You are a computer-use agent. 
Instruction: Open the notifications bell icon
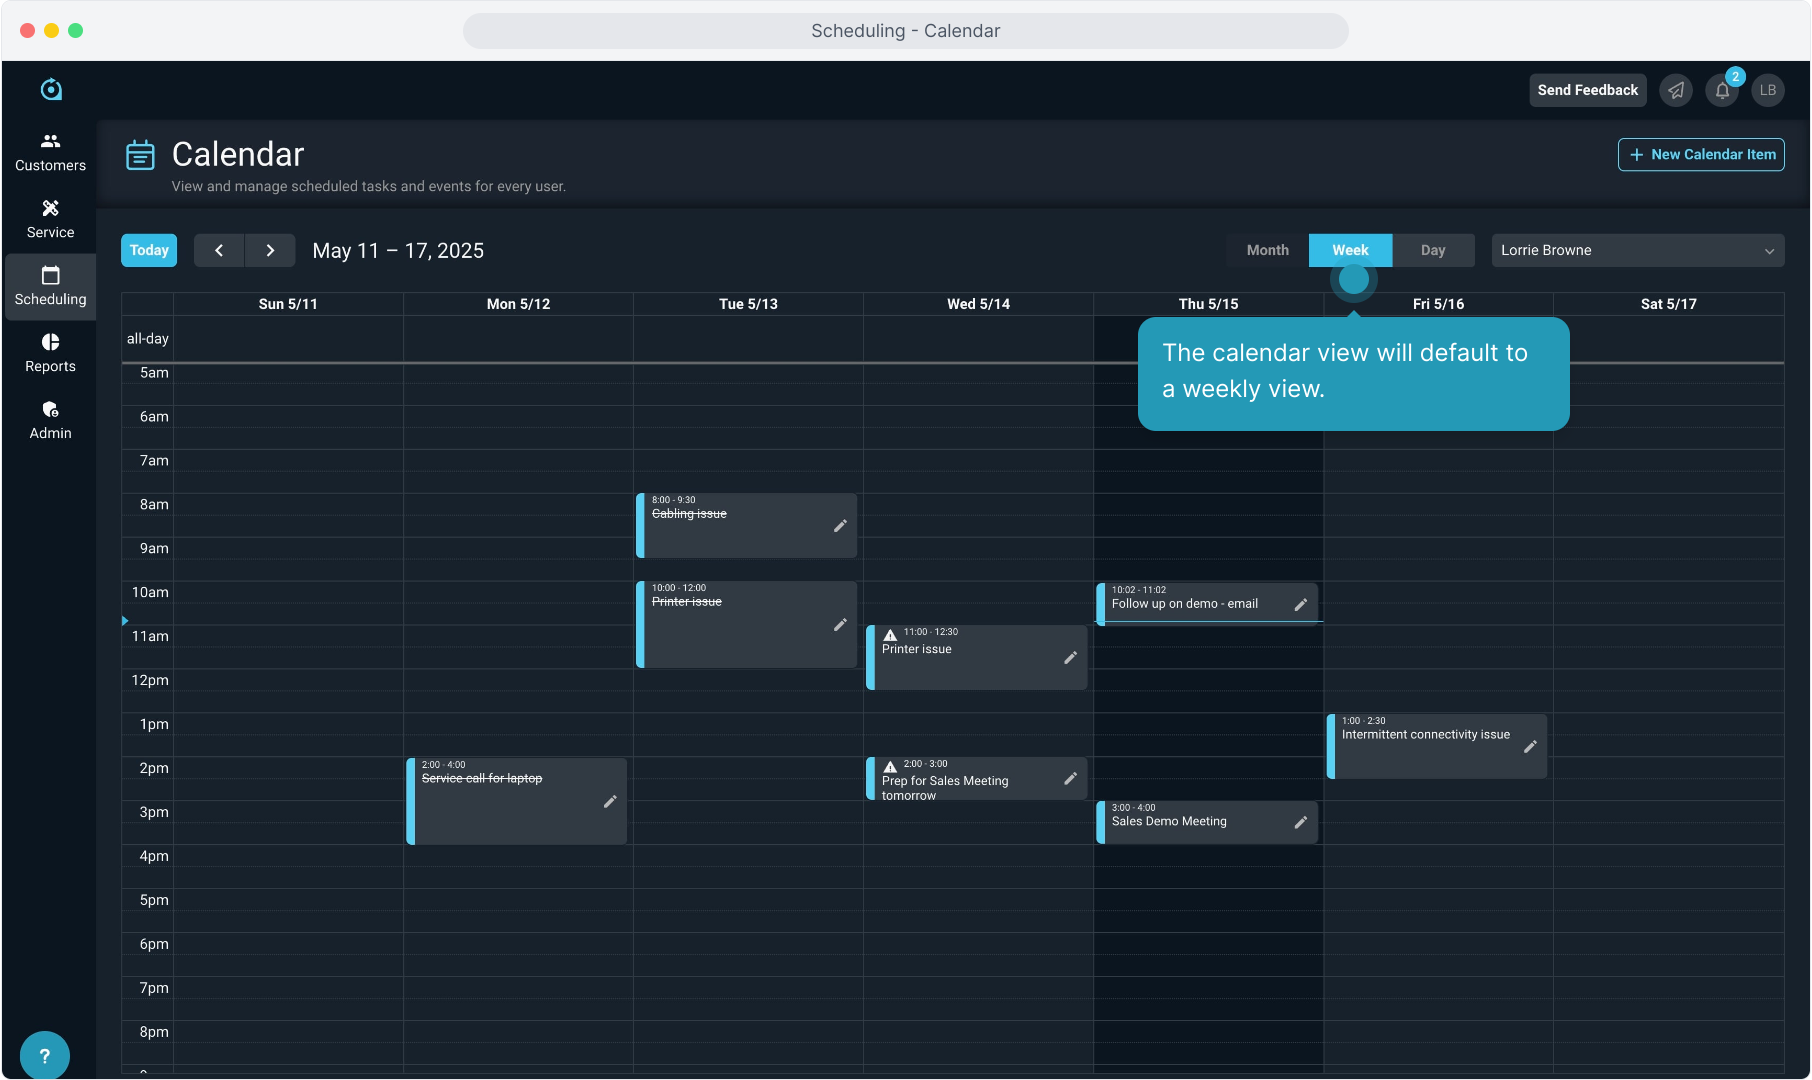1722,90
